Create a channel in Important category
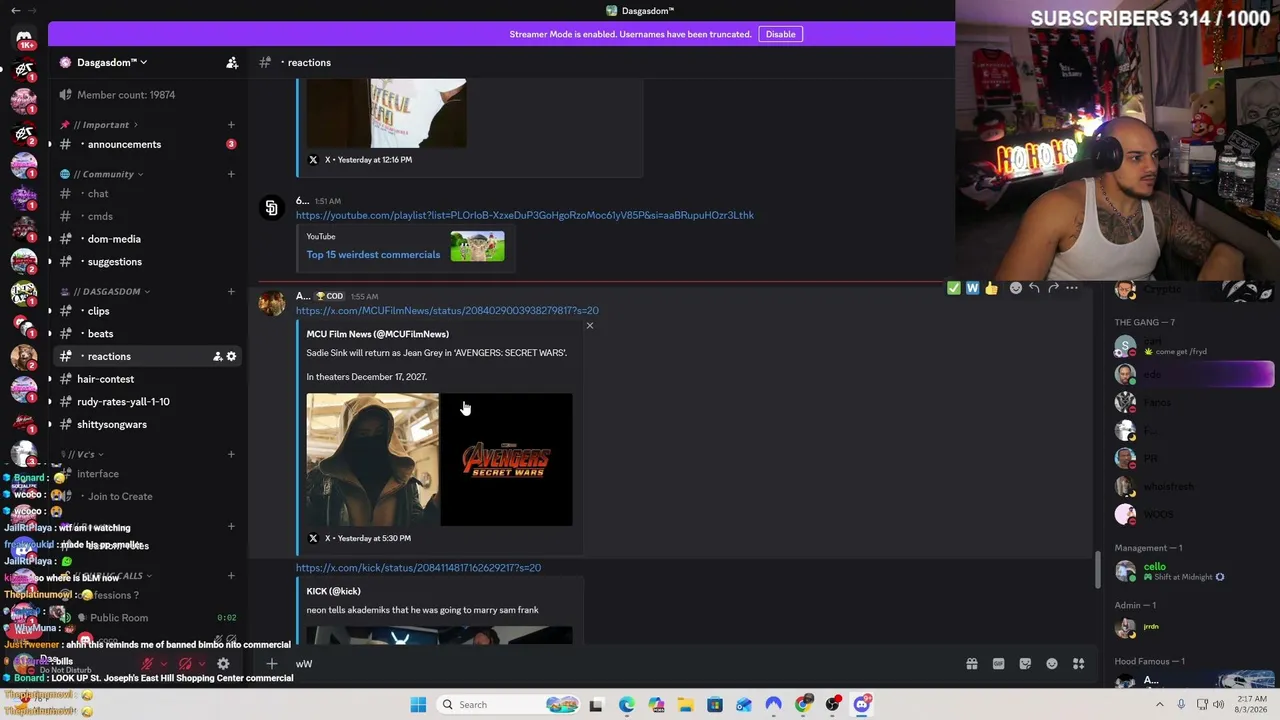Viewport: 1280px width, 720px height. pos(231,125)
